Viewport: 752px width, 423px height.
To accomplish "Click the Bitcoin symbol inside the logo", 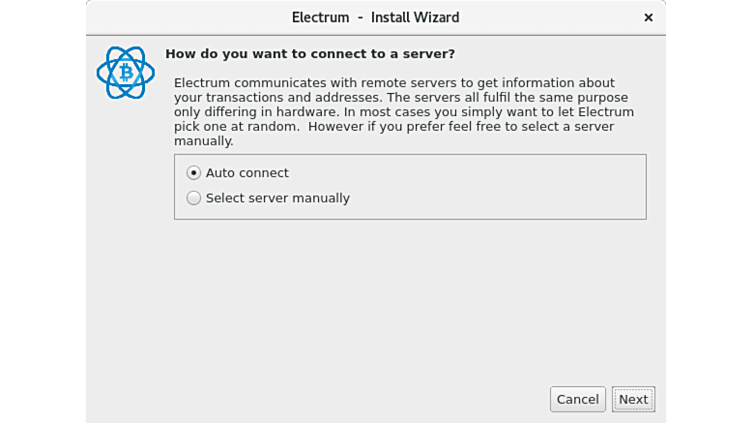I will 126,73.
